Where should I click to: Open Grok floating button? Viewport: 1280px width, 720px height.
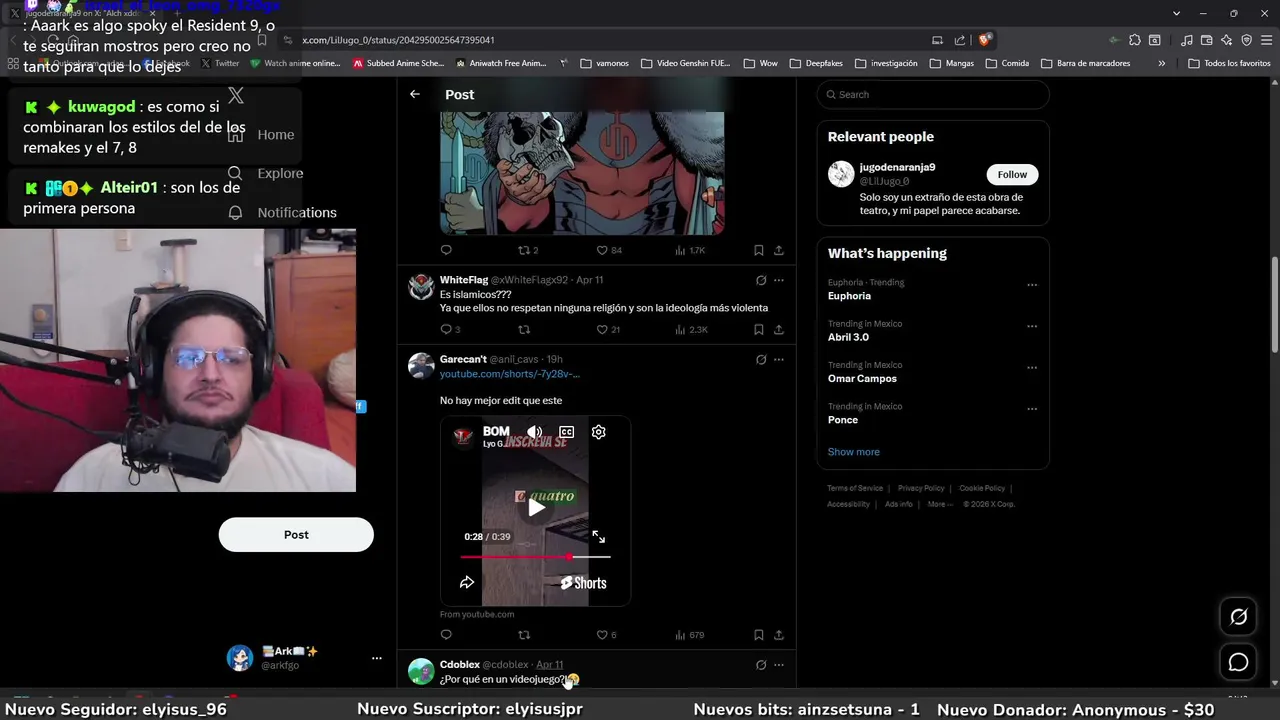1238,617
